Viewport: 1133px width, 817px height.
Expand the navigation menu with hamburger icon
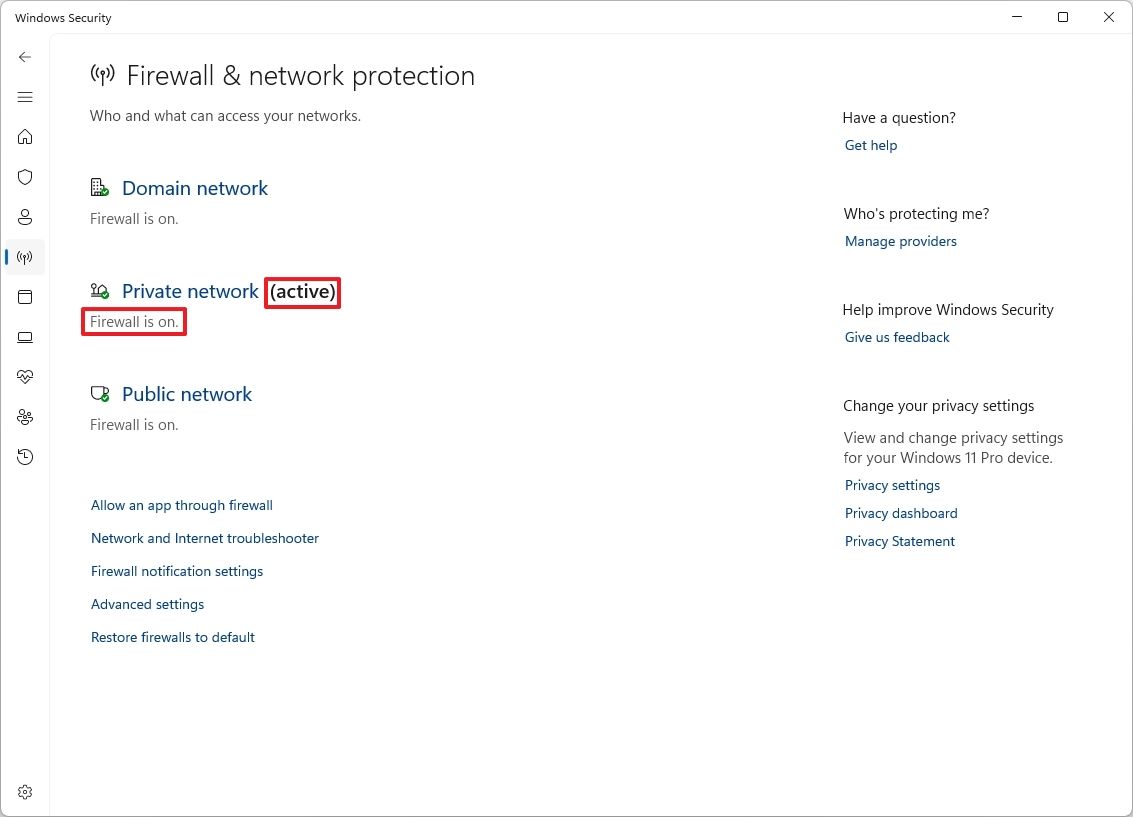coord(24,97)
